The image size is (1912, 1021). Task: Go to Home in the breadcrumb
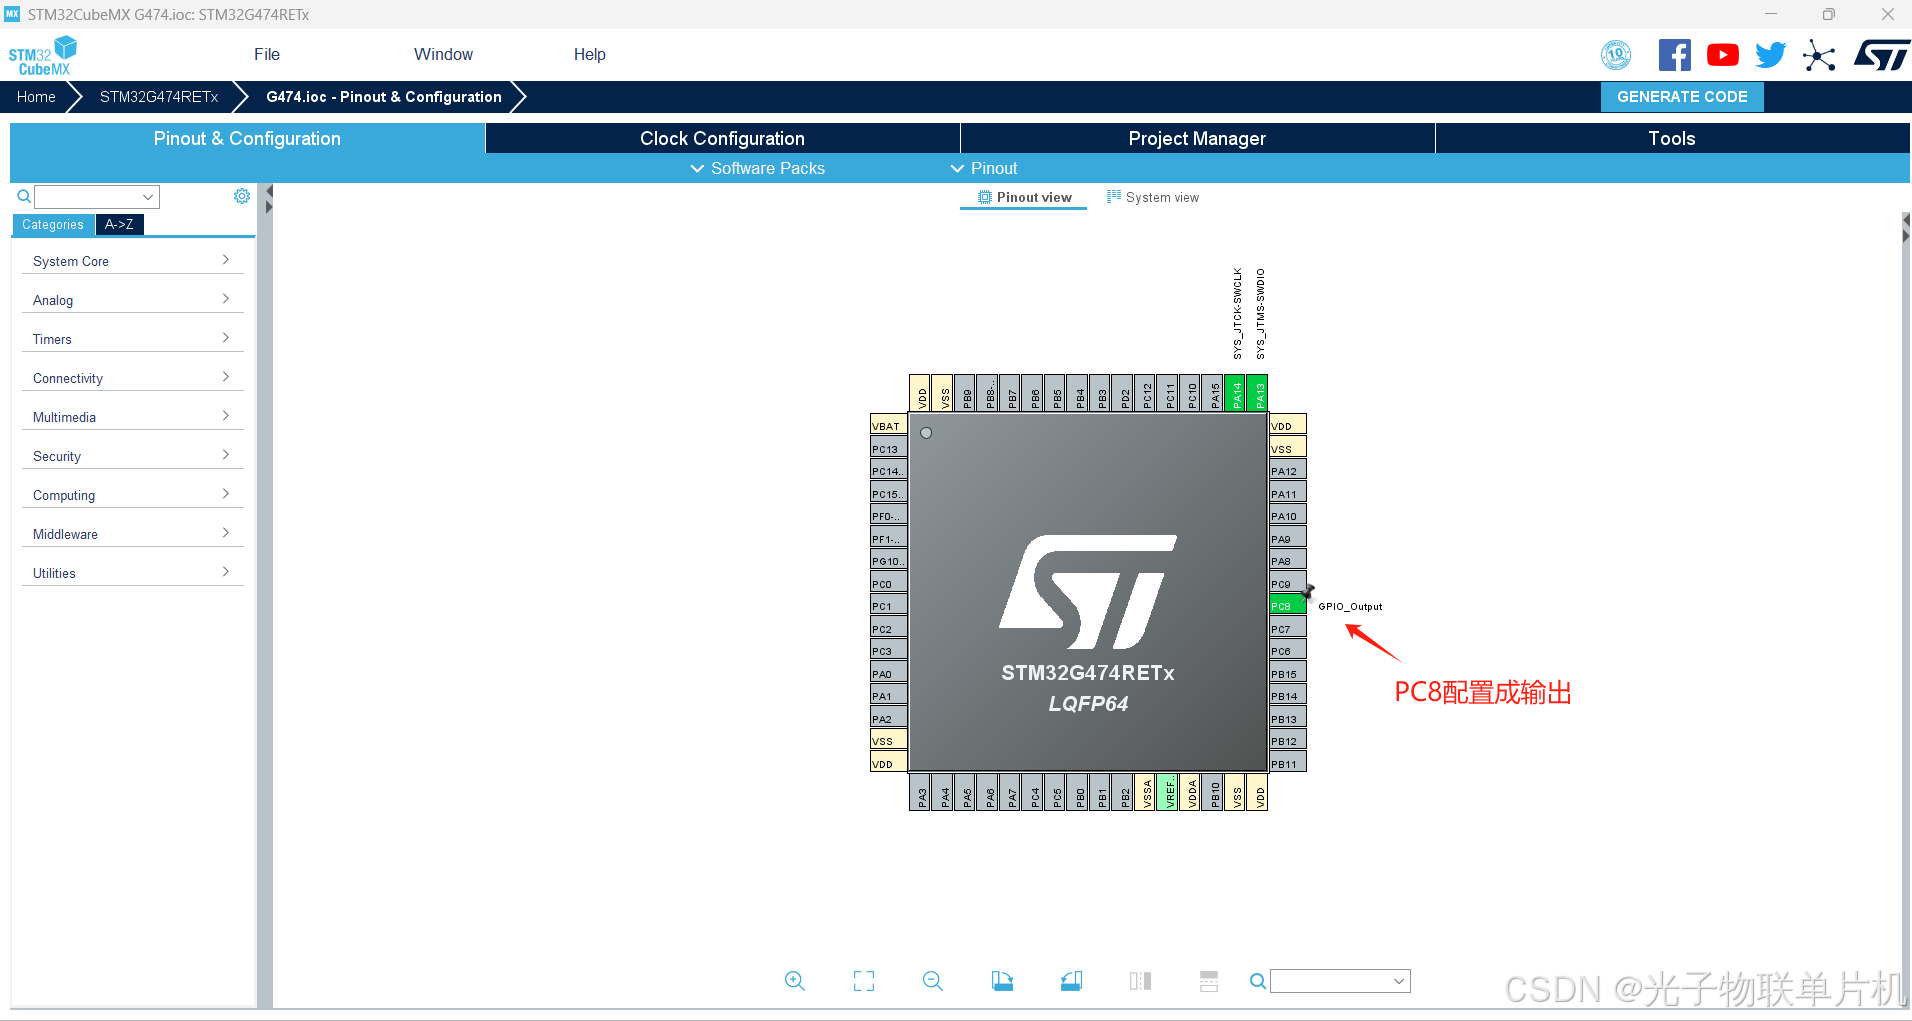point(36,97)
